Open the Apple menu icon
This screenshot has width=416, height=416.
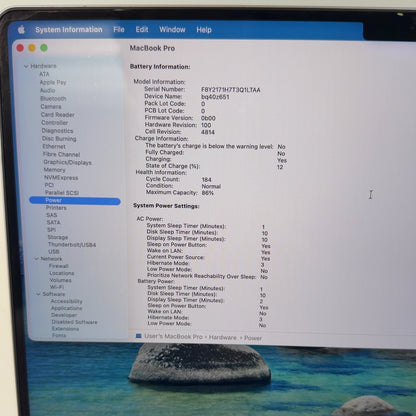tap(21, 30)
